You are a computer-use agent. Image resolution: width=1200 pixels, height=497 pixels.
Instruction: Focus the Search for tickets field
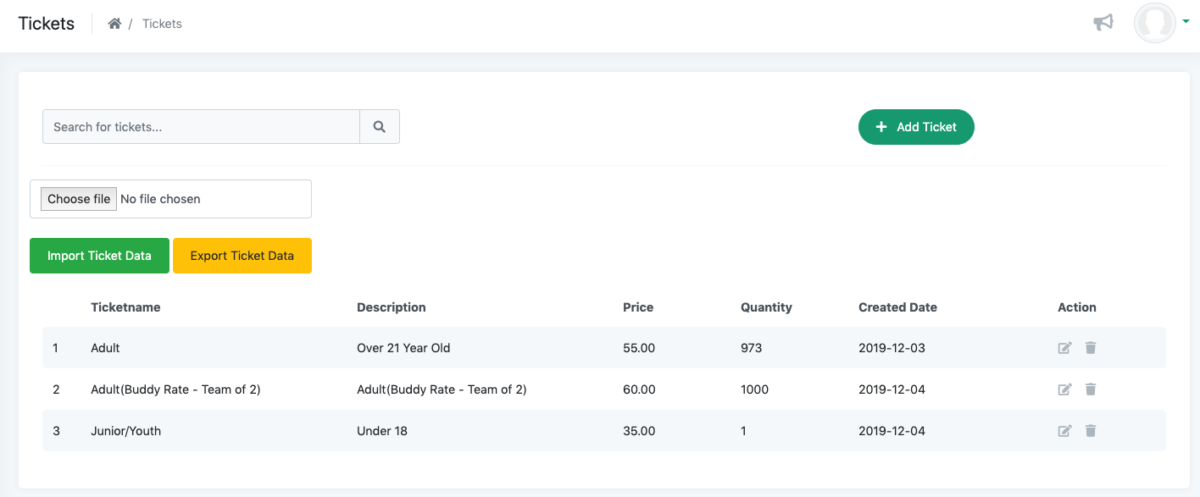[x=201, y=127]
